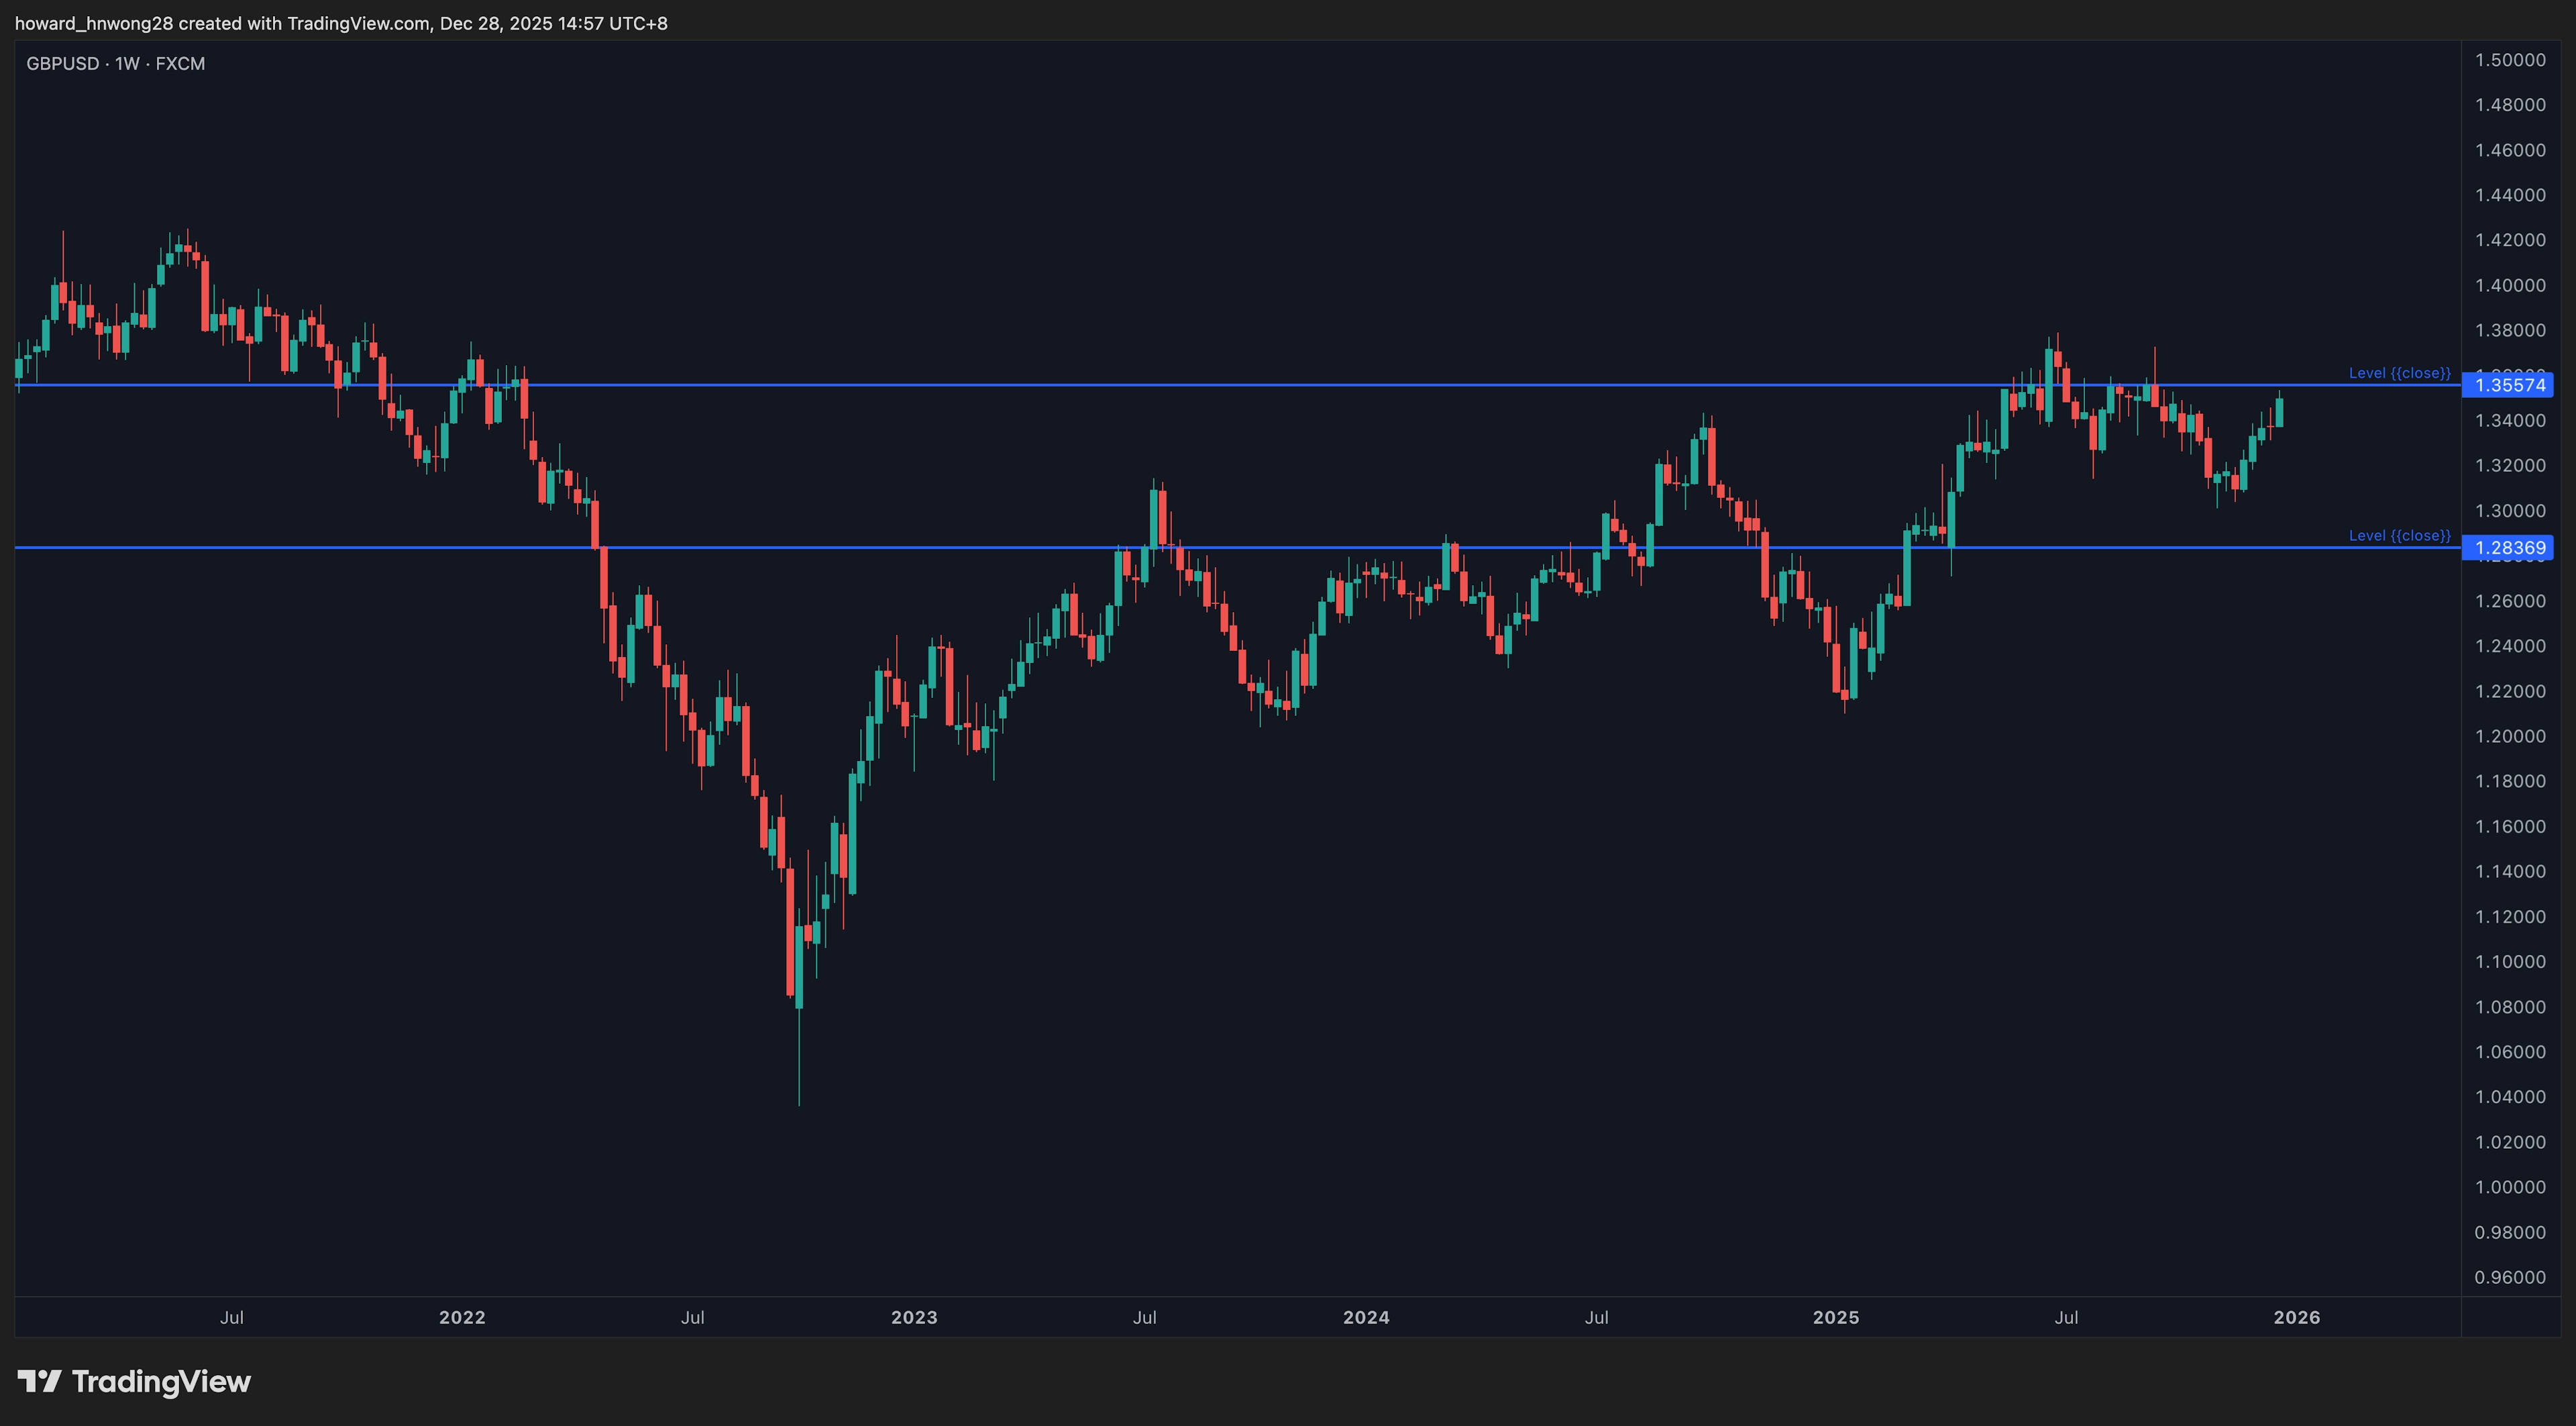Select the 1.28369 price level tag

tap(2509, 548)
